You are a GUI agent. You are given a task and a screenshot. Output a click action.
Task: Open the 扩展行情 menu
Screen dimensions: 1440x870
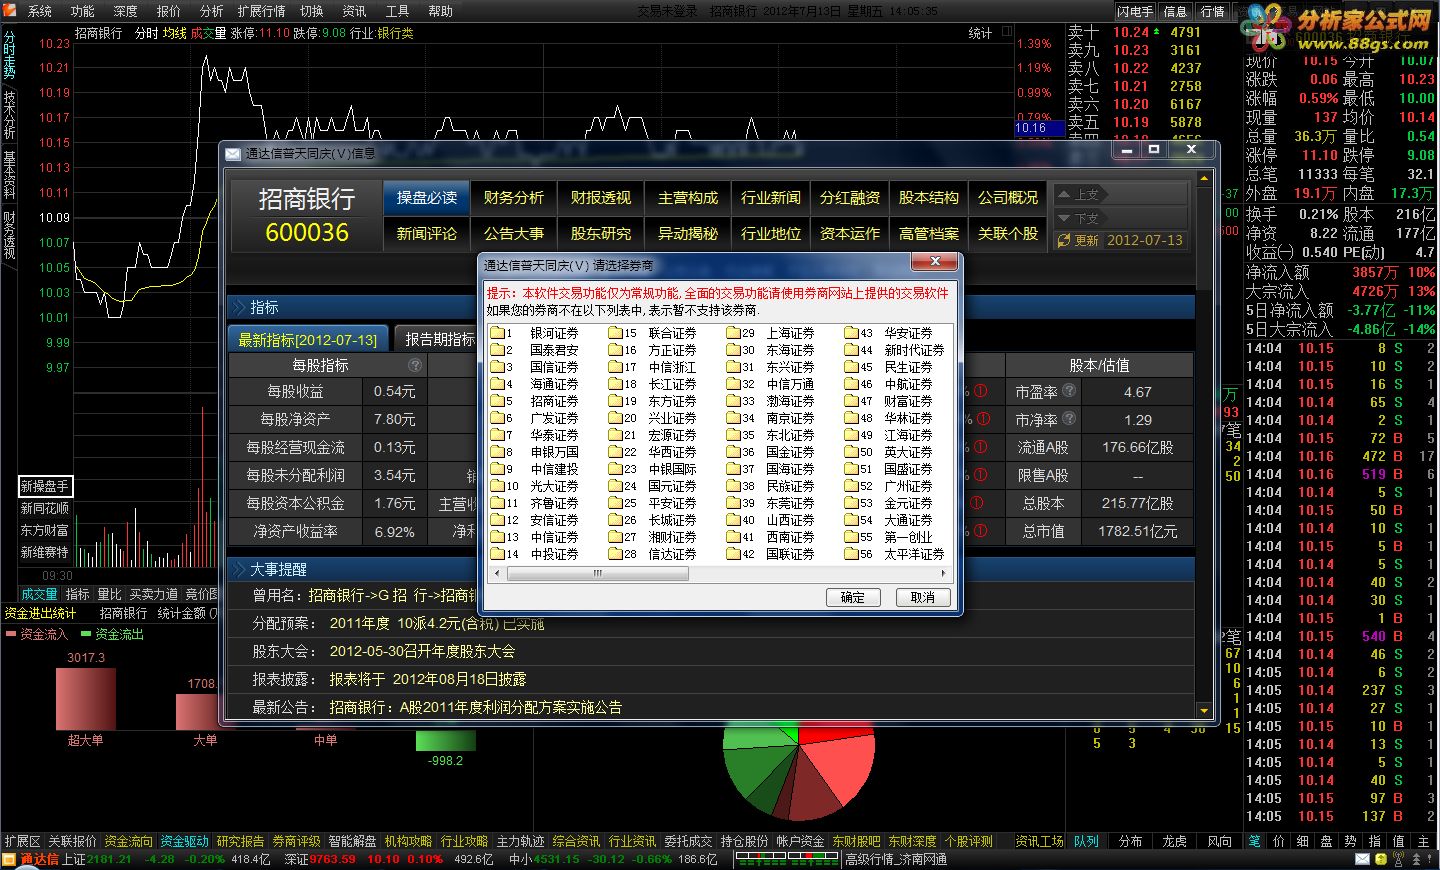coord(262,11)
